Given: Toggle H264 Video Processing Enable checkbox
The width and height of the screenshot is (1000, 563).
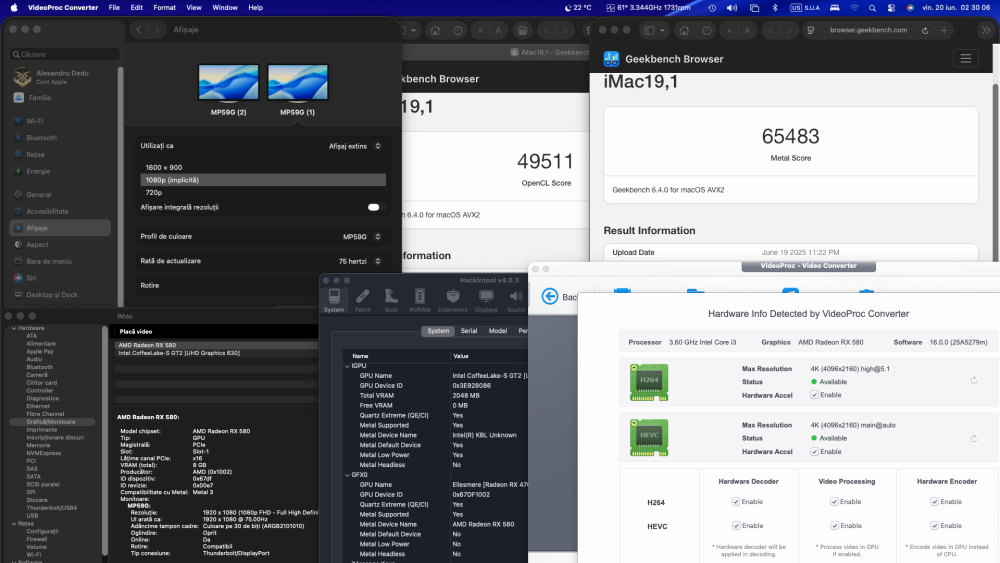Looking at the screenshot, I should tap(834, 502).
